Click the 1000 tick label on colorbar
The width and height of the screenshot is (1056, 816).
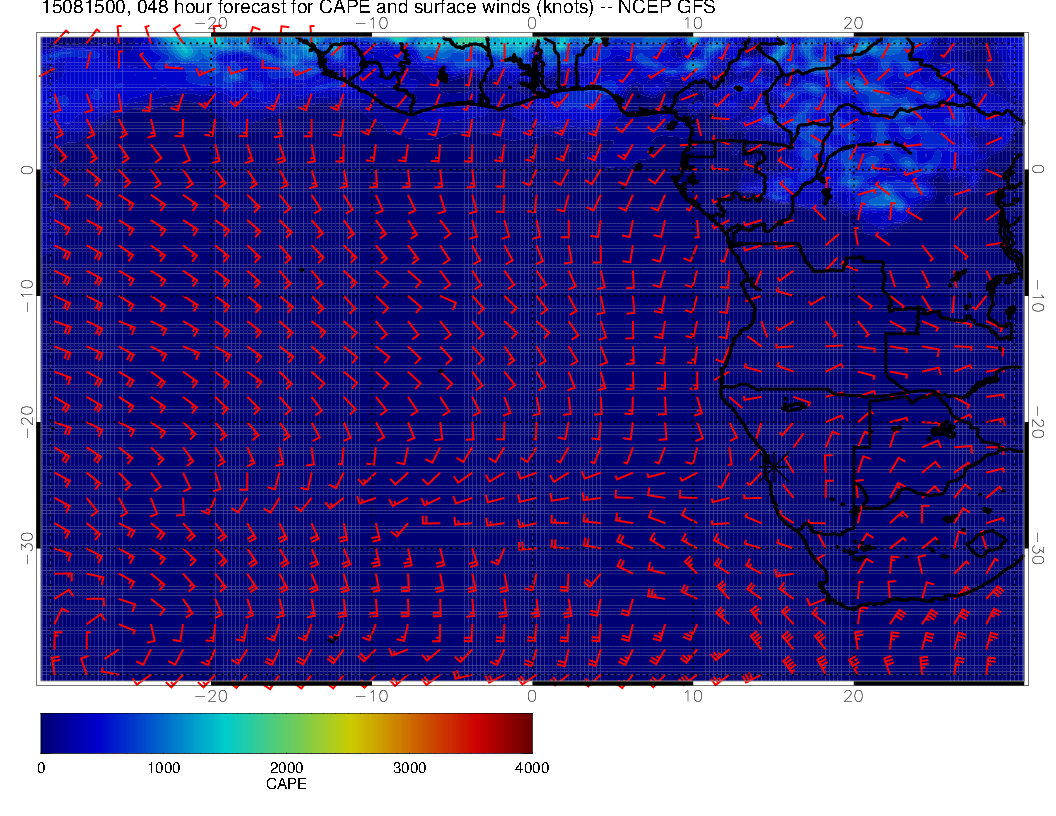164,768
